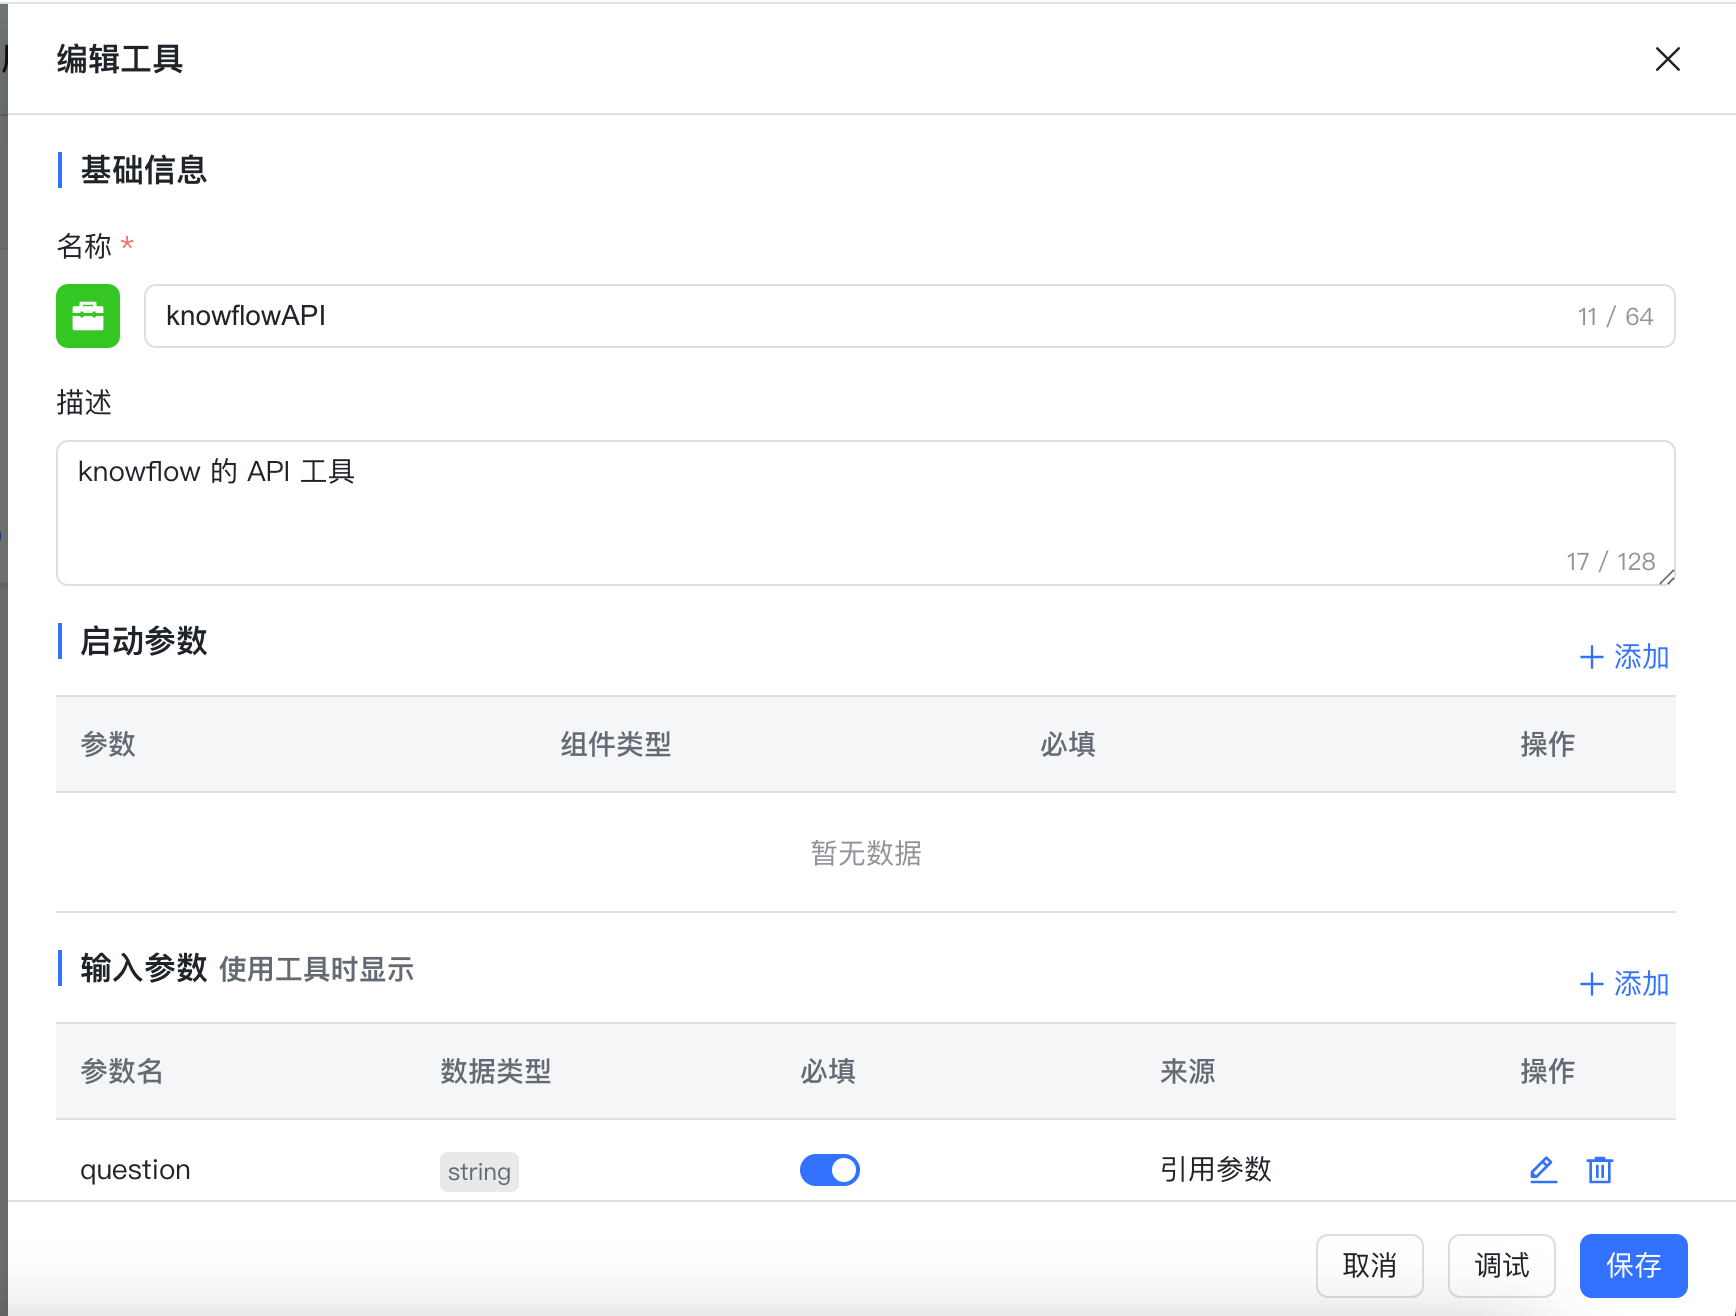Click the trash icon to delete question parameter
The width and height of the screenshot is (1736, 1316).
(1599, 1169)
